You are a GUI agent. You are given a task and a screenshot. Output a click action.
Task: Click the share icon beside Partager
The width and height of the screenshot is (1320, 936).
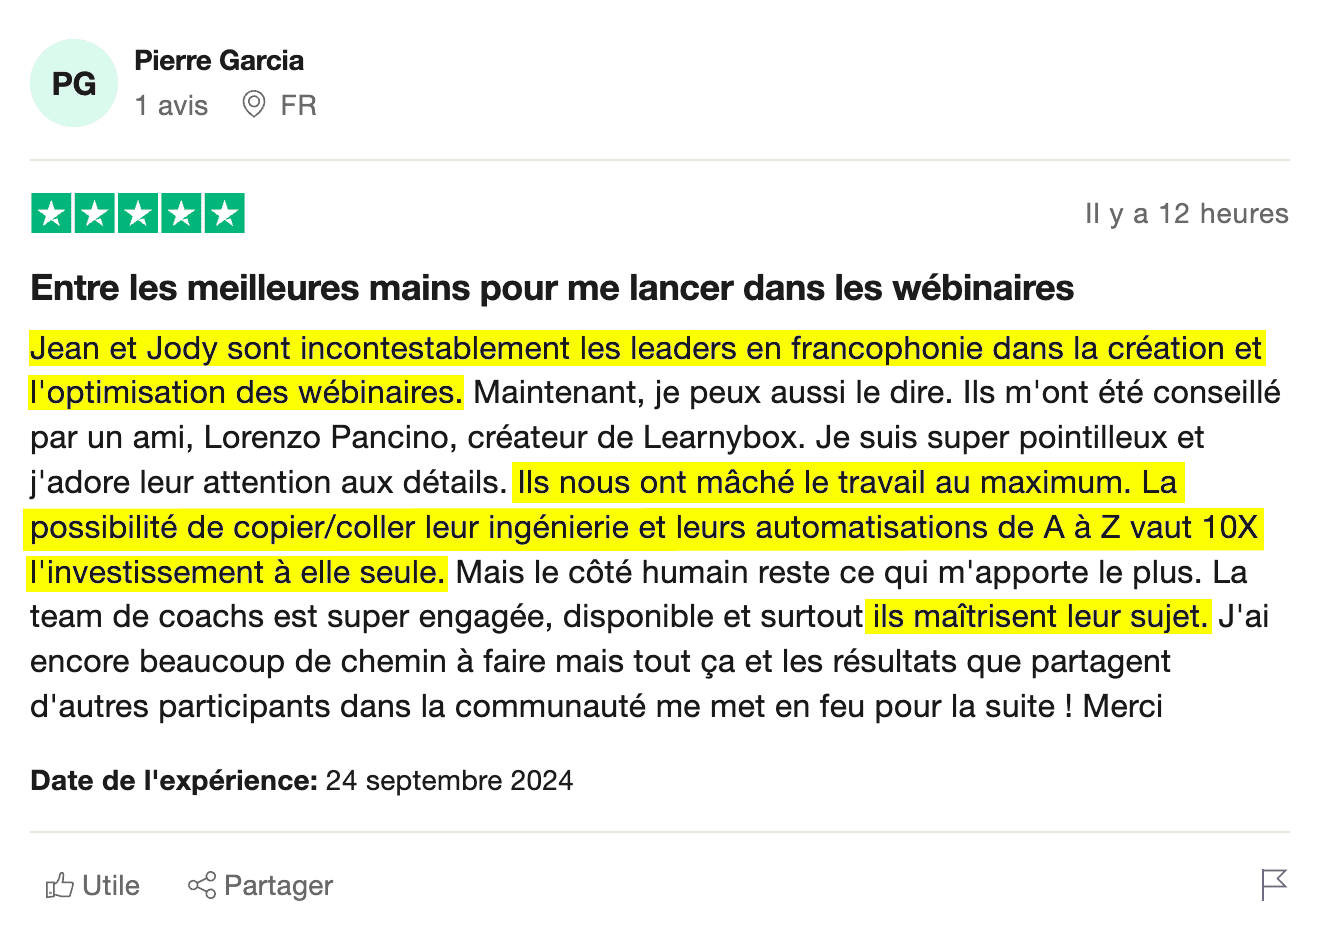pyautogui.click(x=202, y=885)
